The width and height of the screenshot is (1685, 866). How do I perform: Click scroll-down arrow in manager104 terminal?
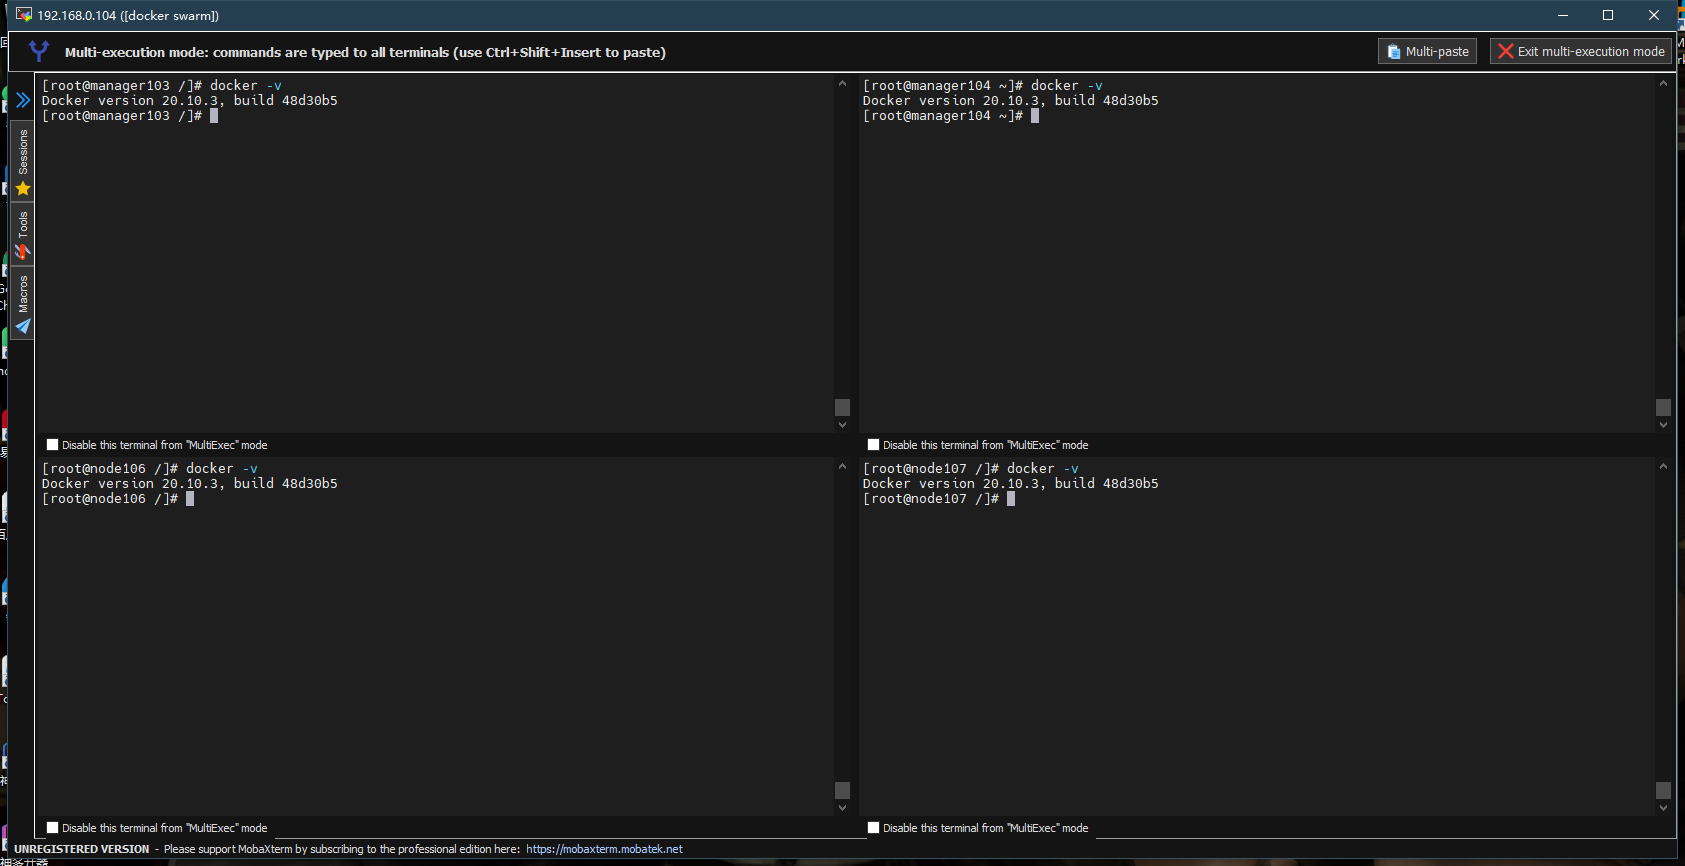tap(1663, 425)
